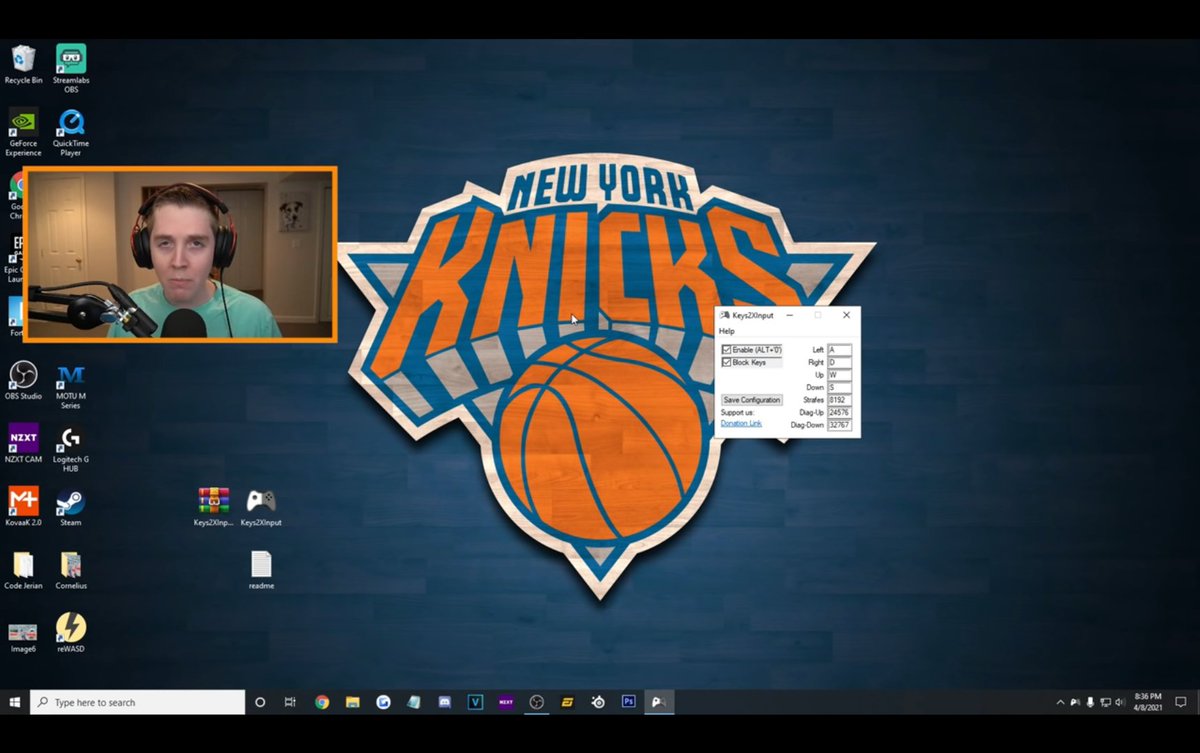
Task: Open the Recycle Bin desktop icon
Action: click(x=23, y=64)
